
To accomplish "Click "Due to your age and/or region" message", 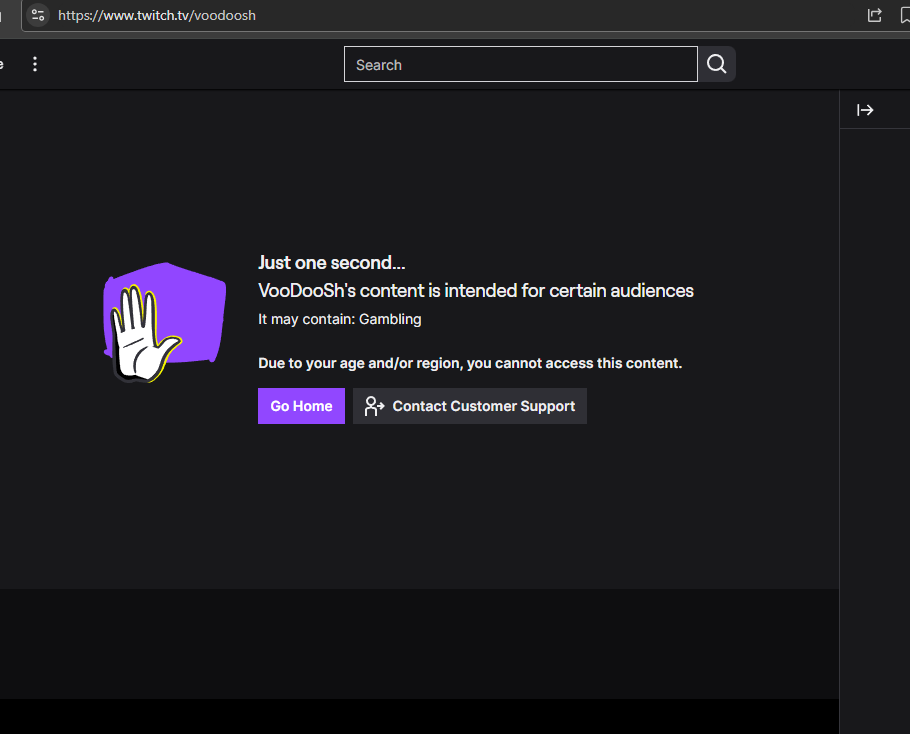I will (x=470, y=363).
